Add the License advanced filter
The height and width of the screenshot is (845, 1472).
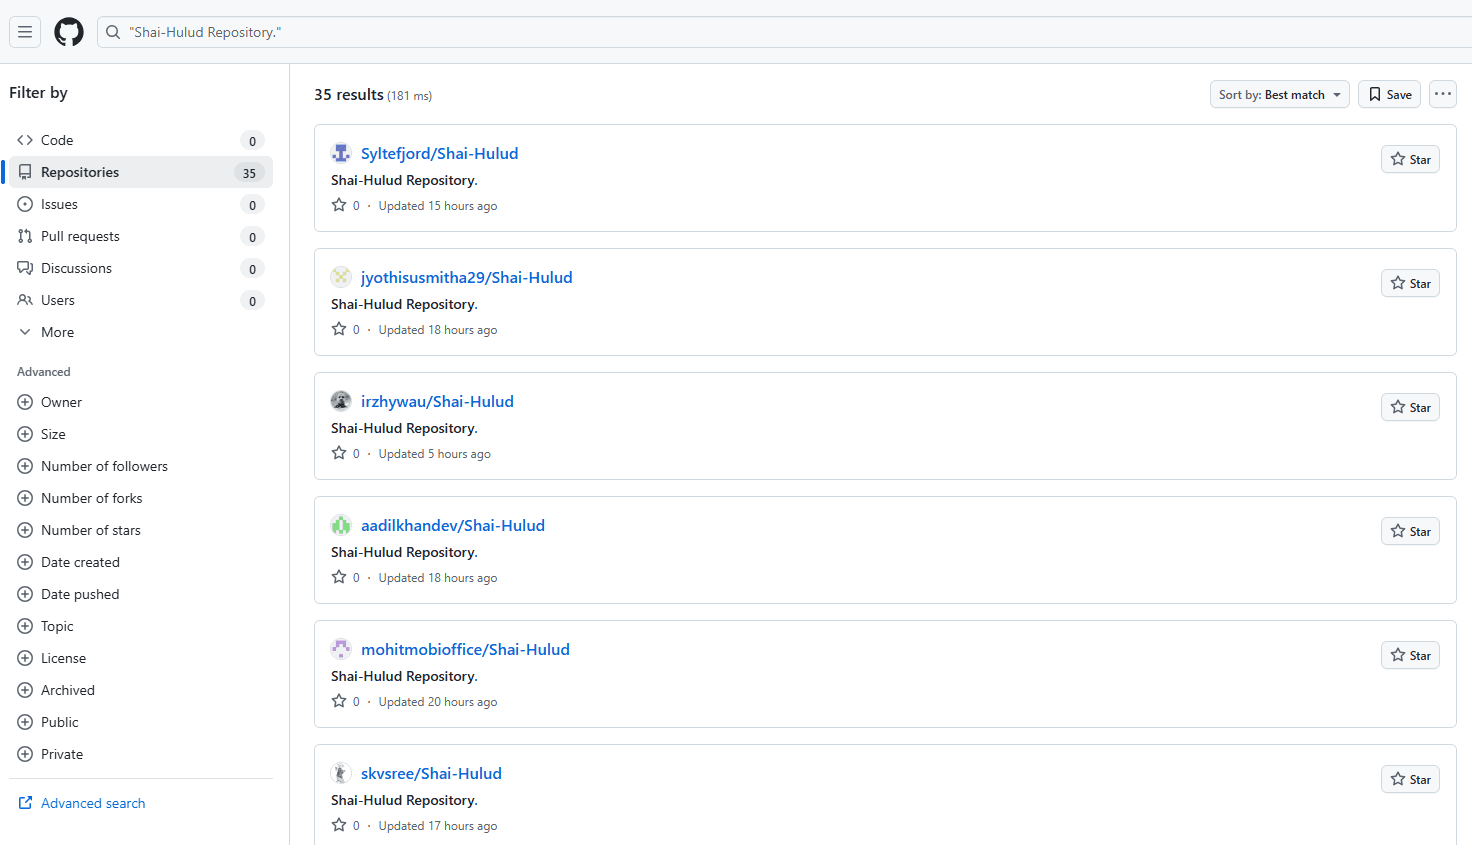click(x=141, y=658)
